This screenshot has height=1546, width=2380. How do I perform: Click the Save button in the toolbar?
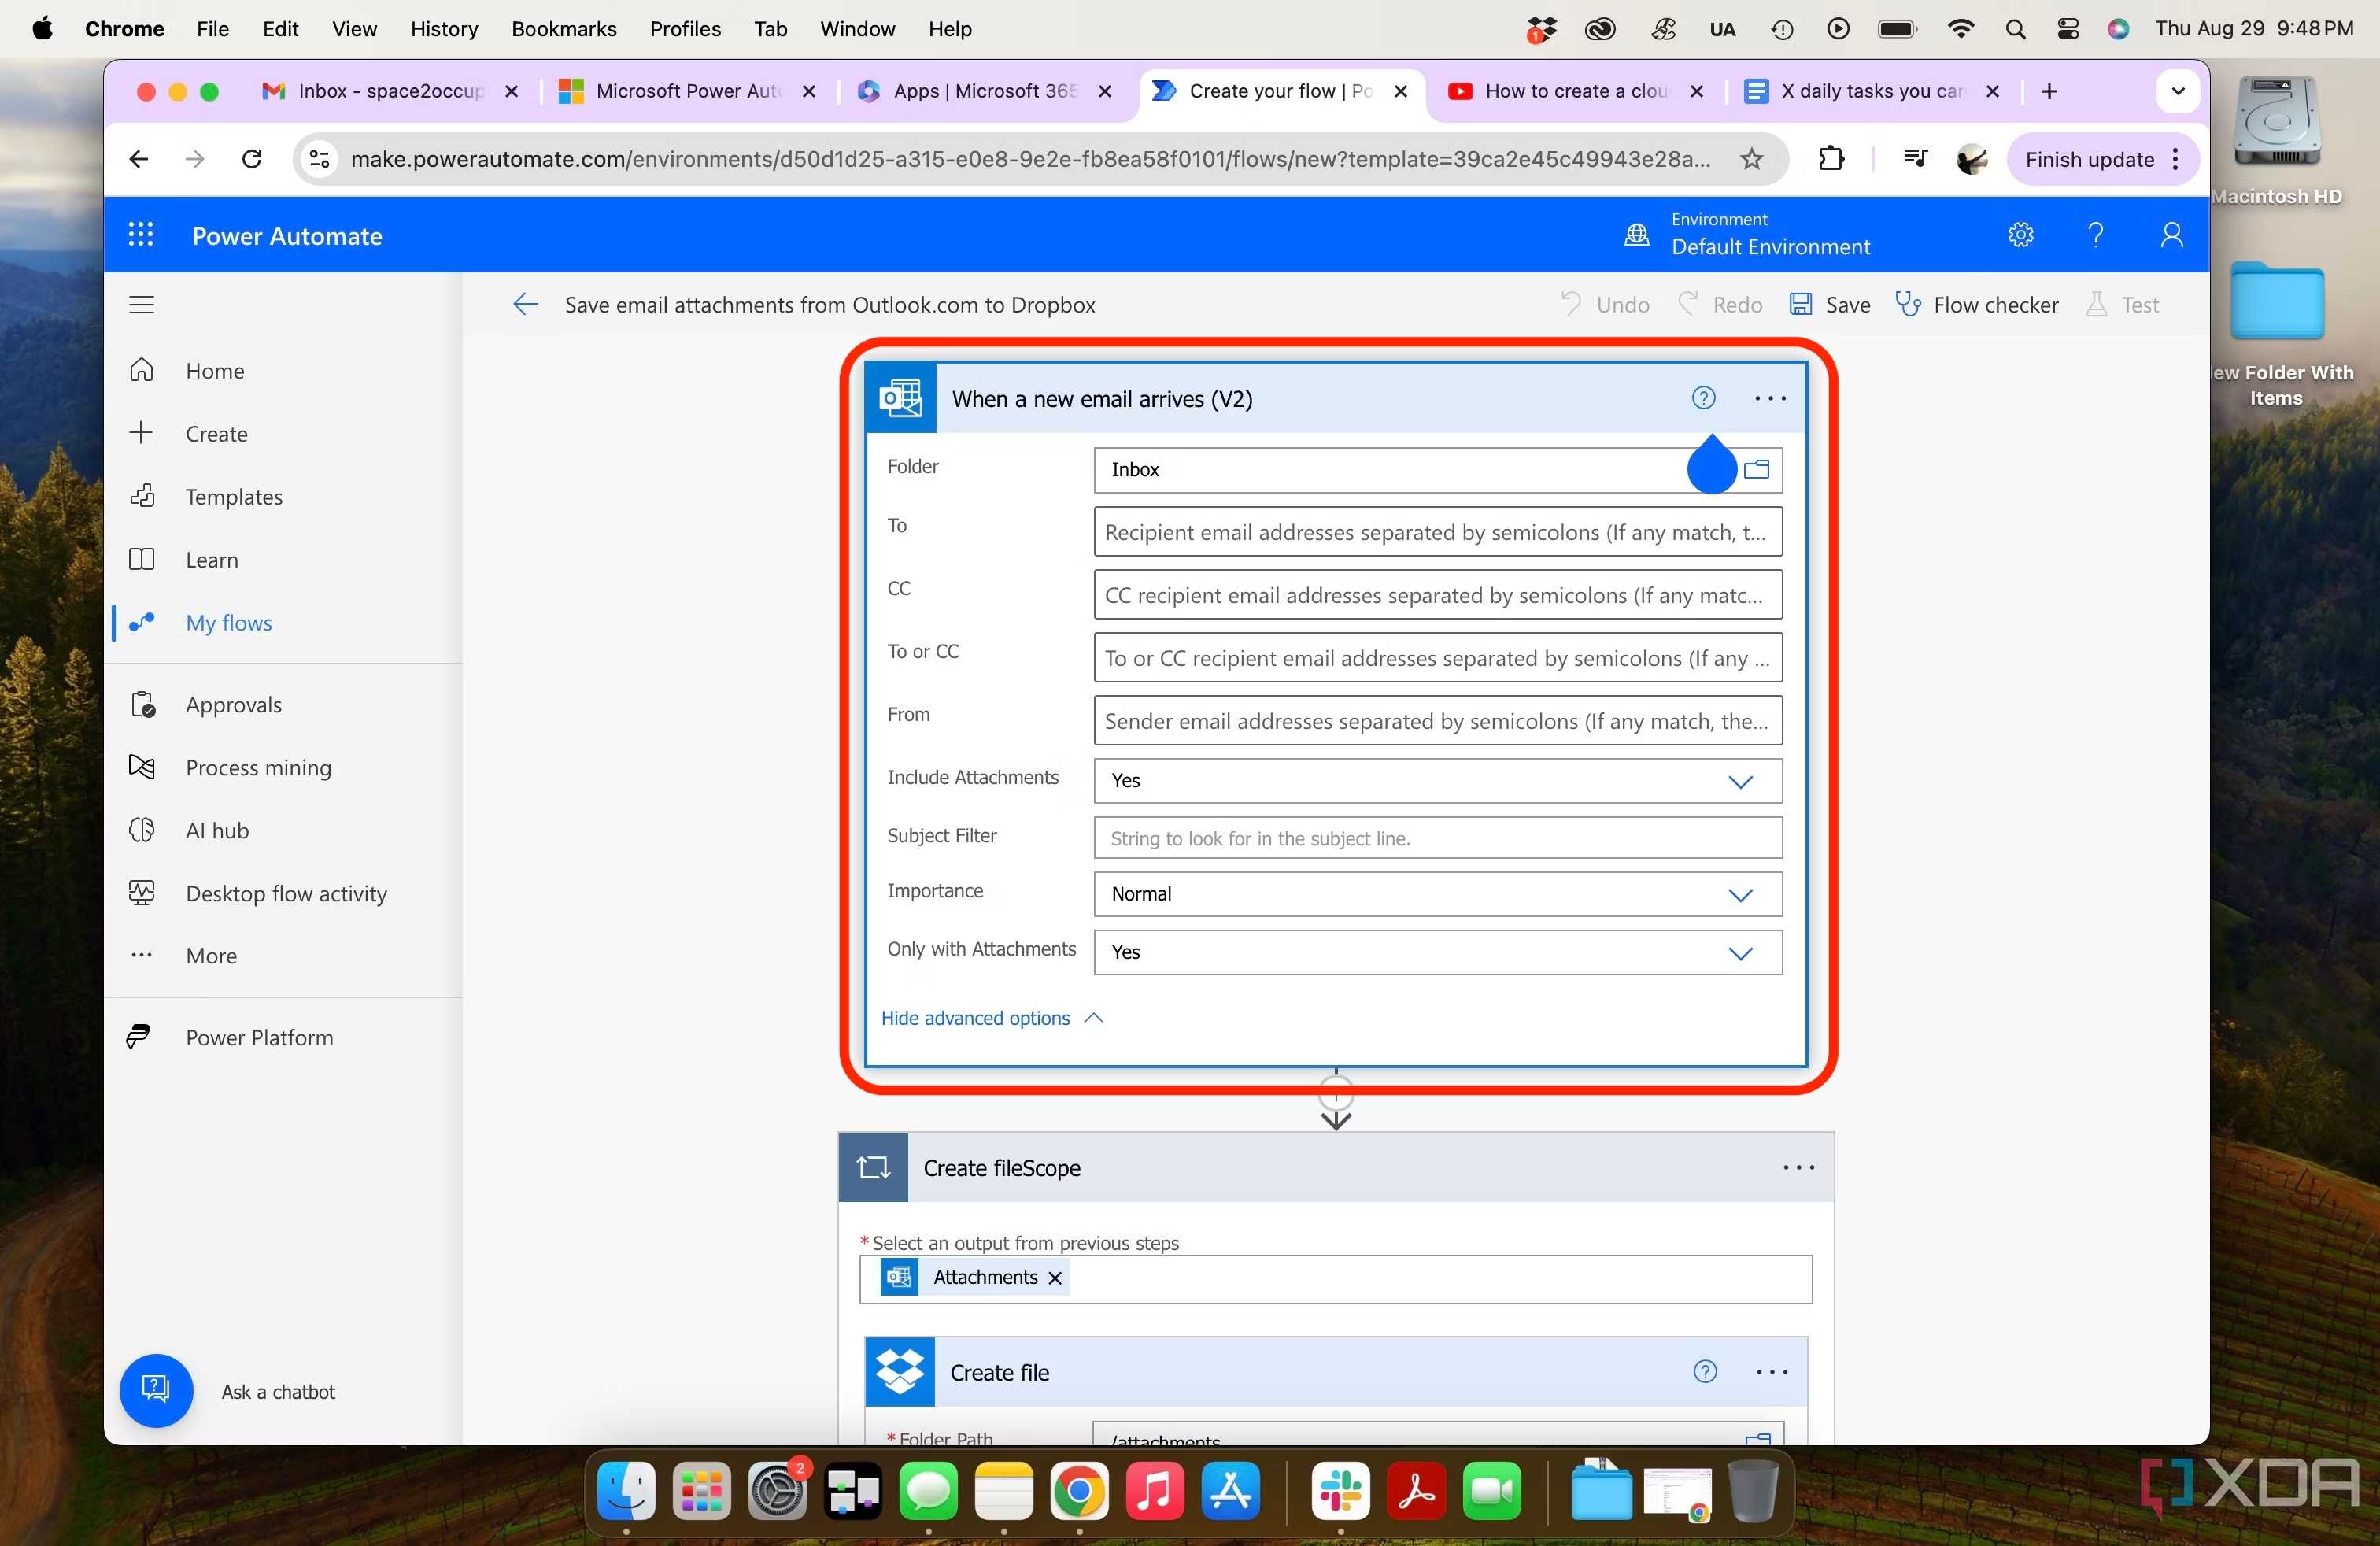tap(1830, 304)
